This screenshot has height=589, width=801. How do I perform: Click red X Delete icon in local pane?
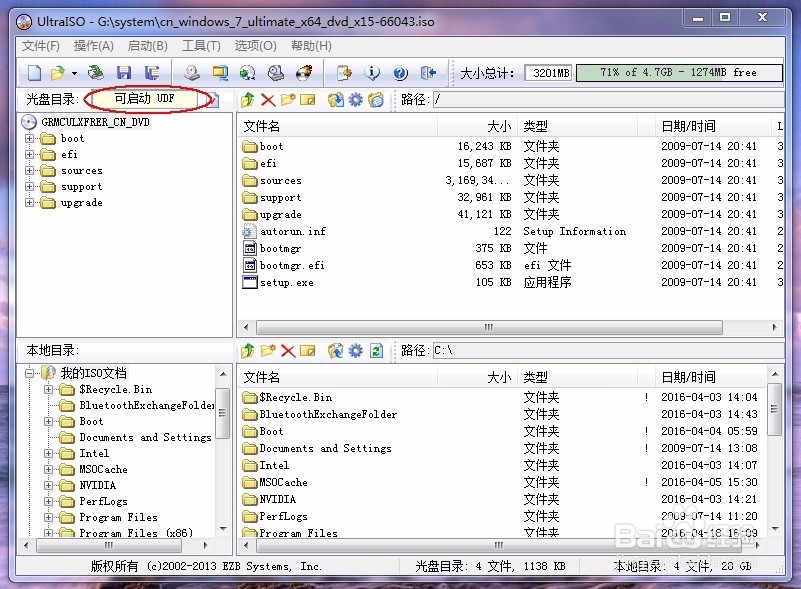pos(288,351)
